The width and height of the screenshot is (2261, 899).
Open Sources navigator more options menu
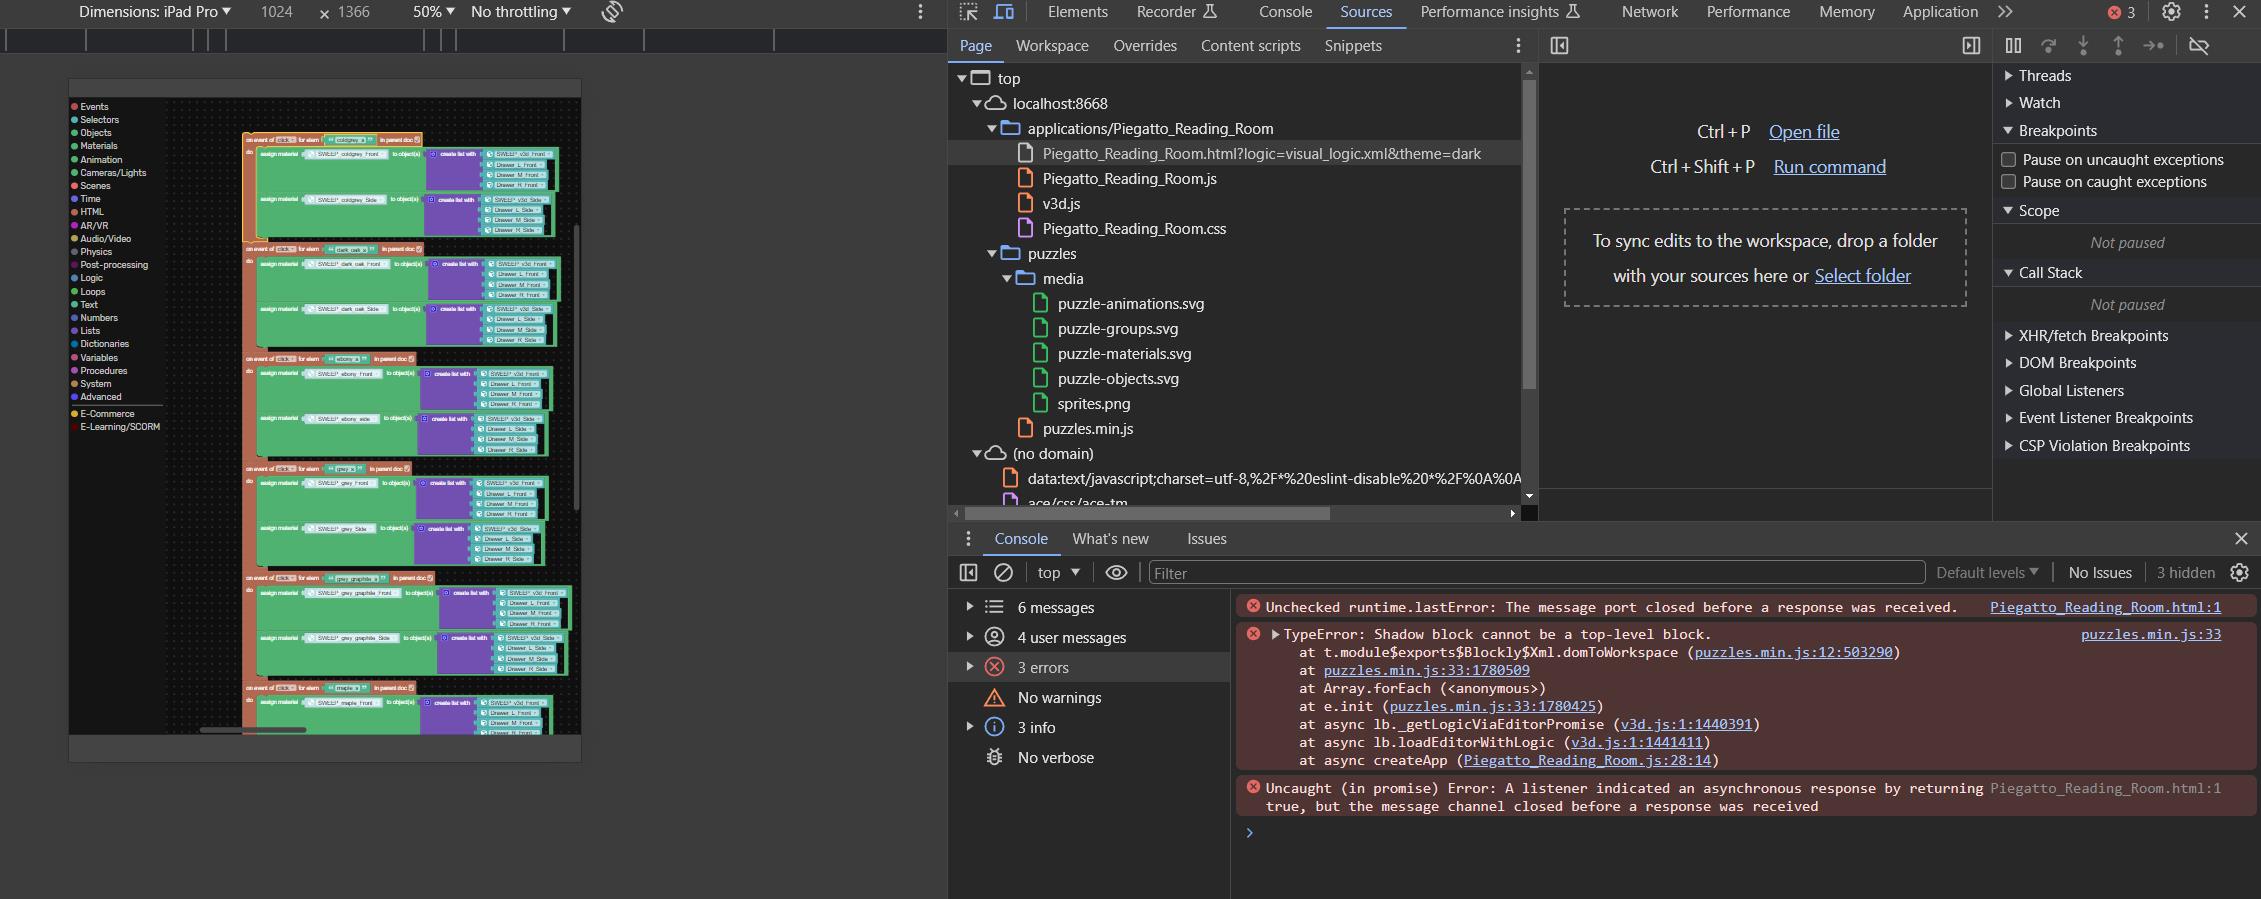click(x=1518, y=46)
